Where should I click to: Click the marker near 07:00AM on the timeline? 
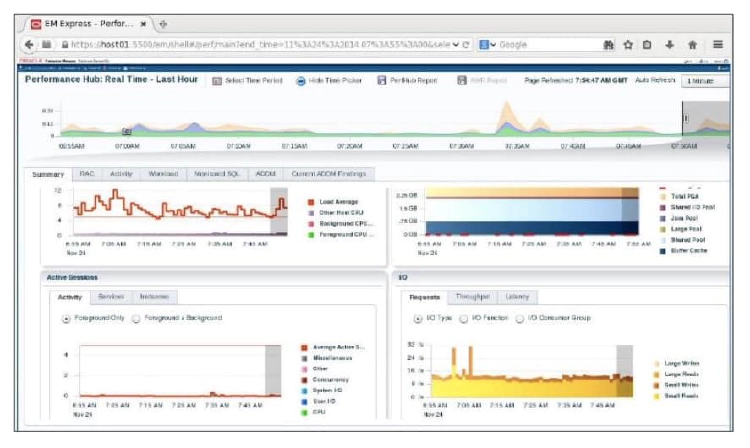coord(126,131)
